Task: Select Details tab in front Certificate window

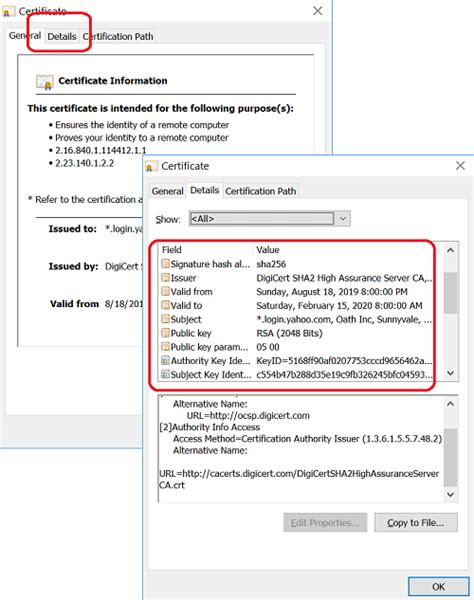Action: pos(205,190)
